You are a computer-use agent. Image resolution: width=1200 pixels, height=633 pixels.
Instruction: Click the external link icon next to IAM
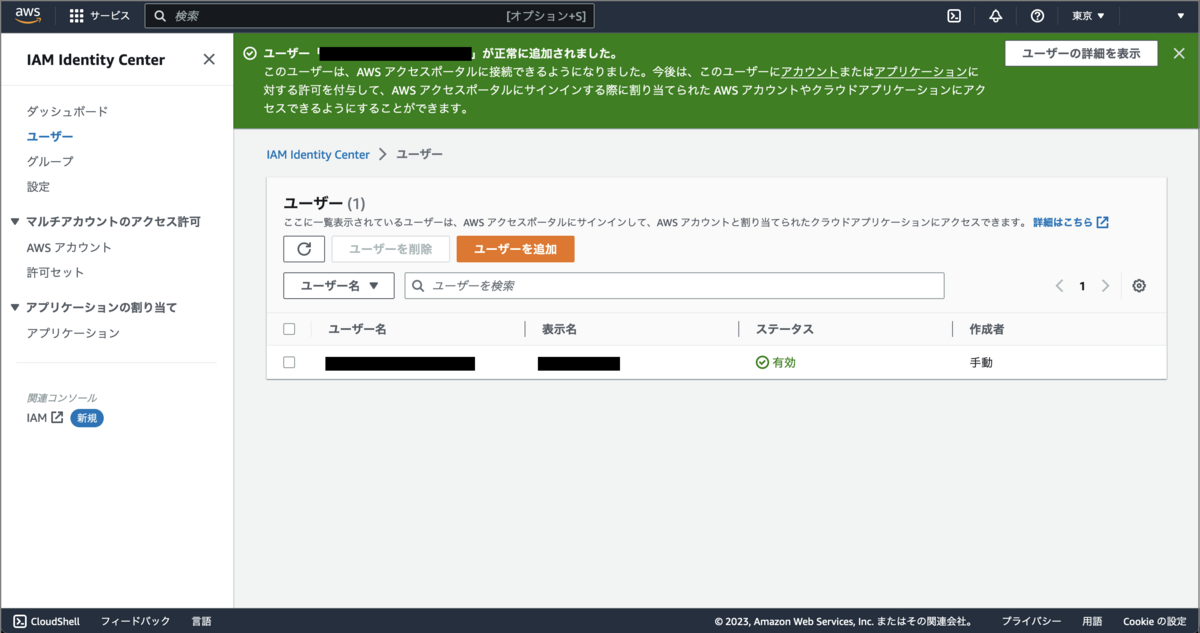click(57, 418)
